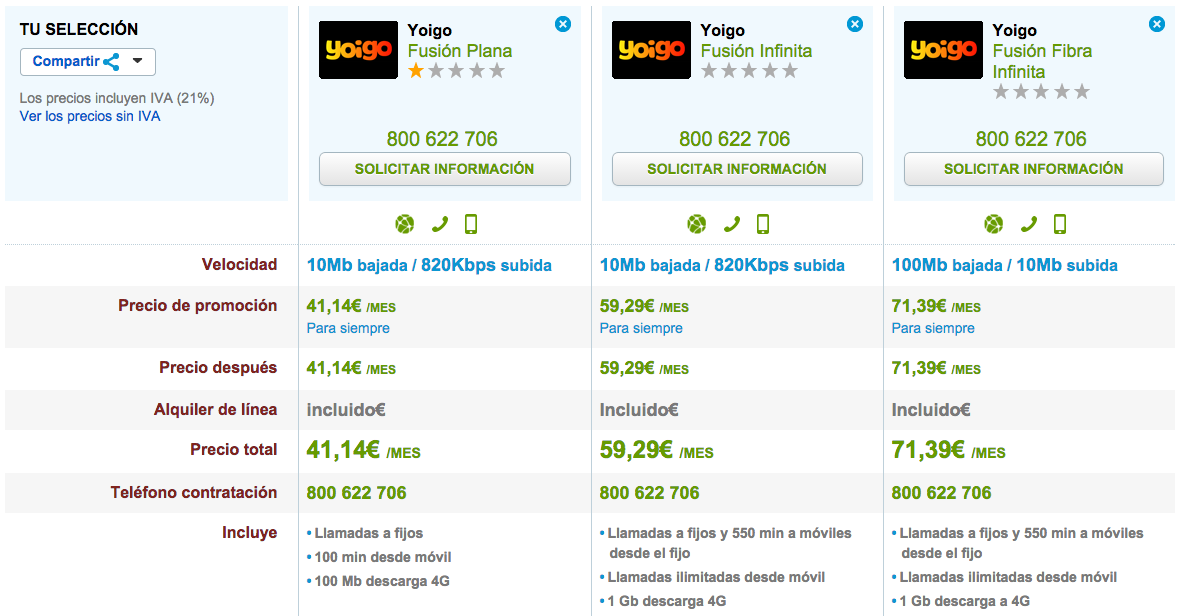Click the internet globe icon under Fusión Plana

point(405,224)
